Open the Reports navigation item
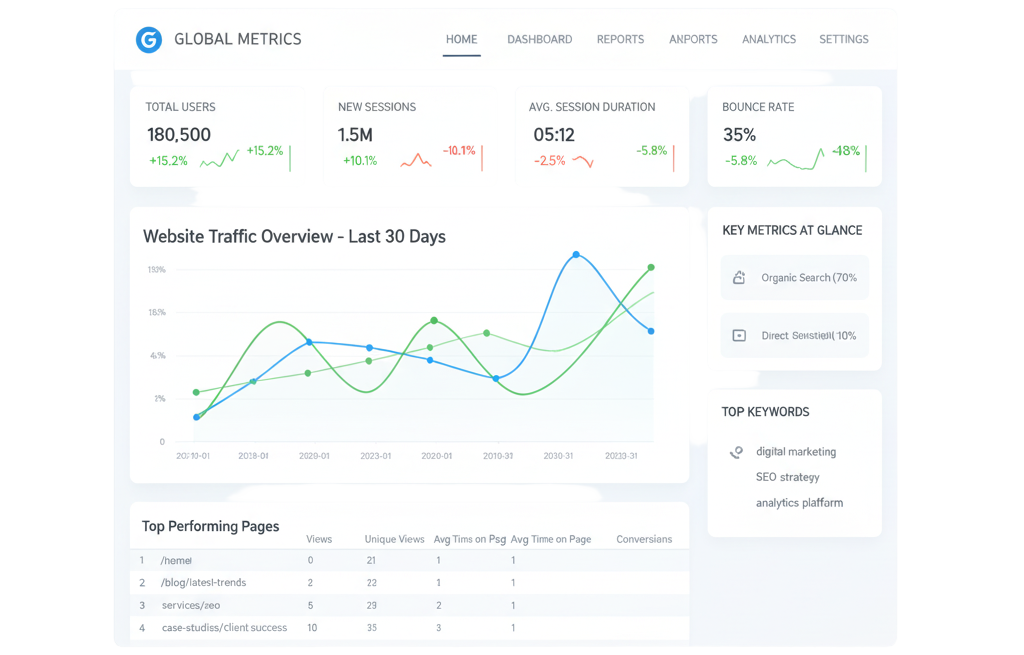The height and width of the screenshot is (655, 1024). [x=620, y=40]
